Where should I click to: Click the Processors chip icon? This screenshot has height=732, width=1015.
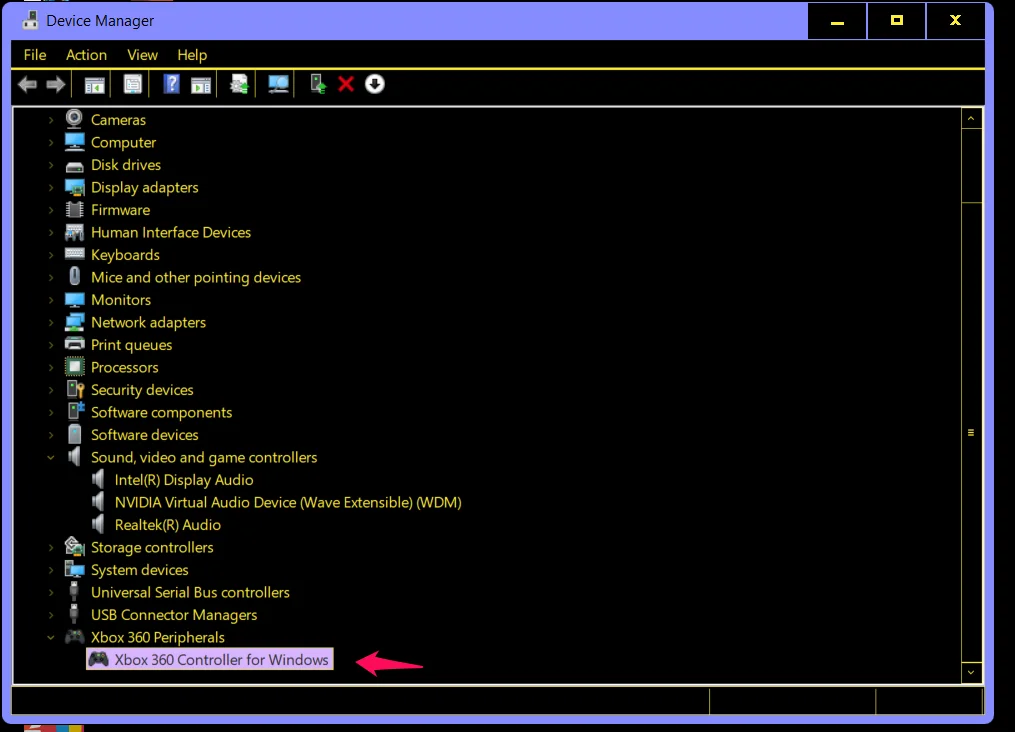pyautogui.click(x=74, y=367)
